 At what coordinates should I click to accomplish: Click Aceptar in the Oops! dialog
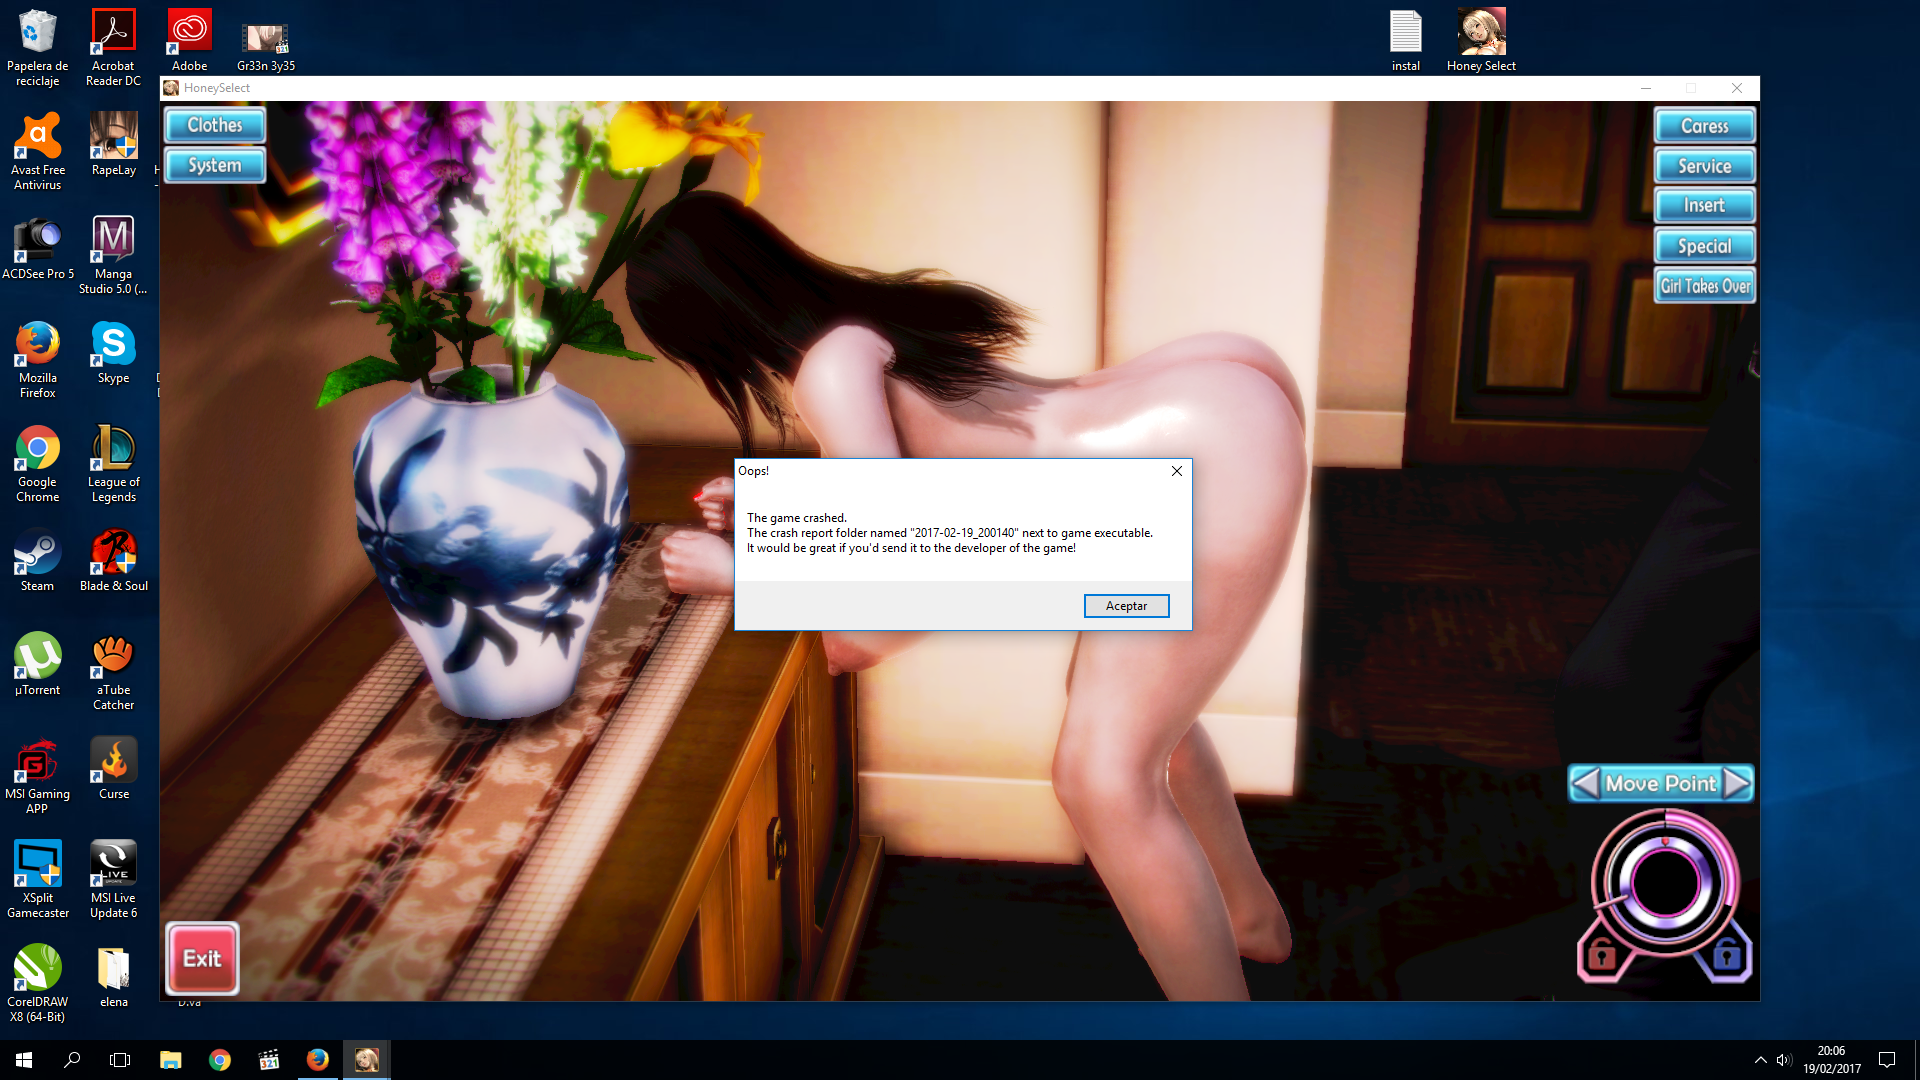(x=1126, y=606)
